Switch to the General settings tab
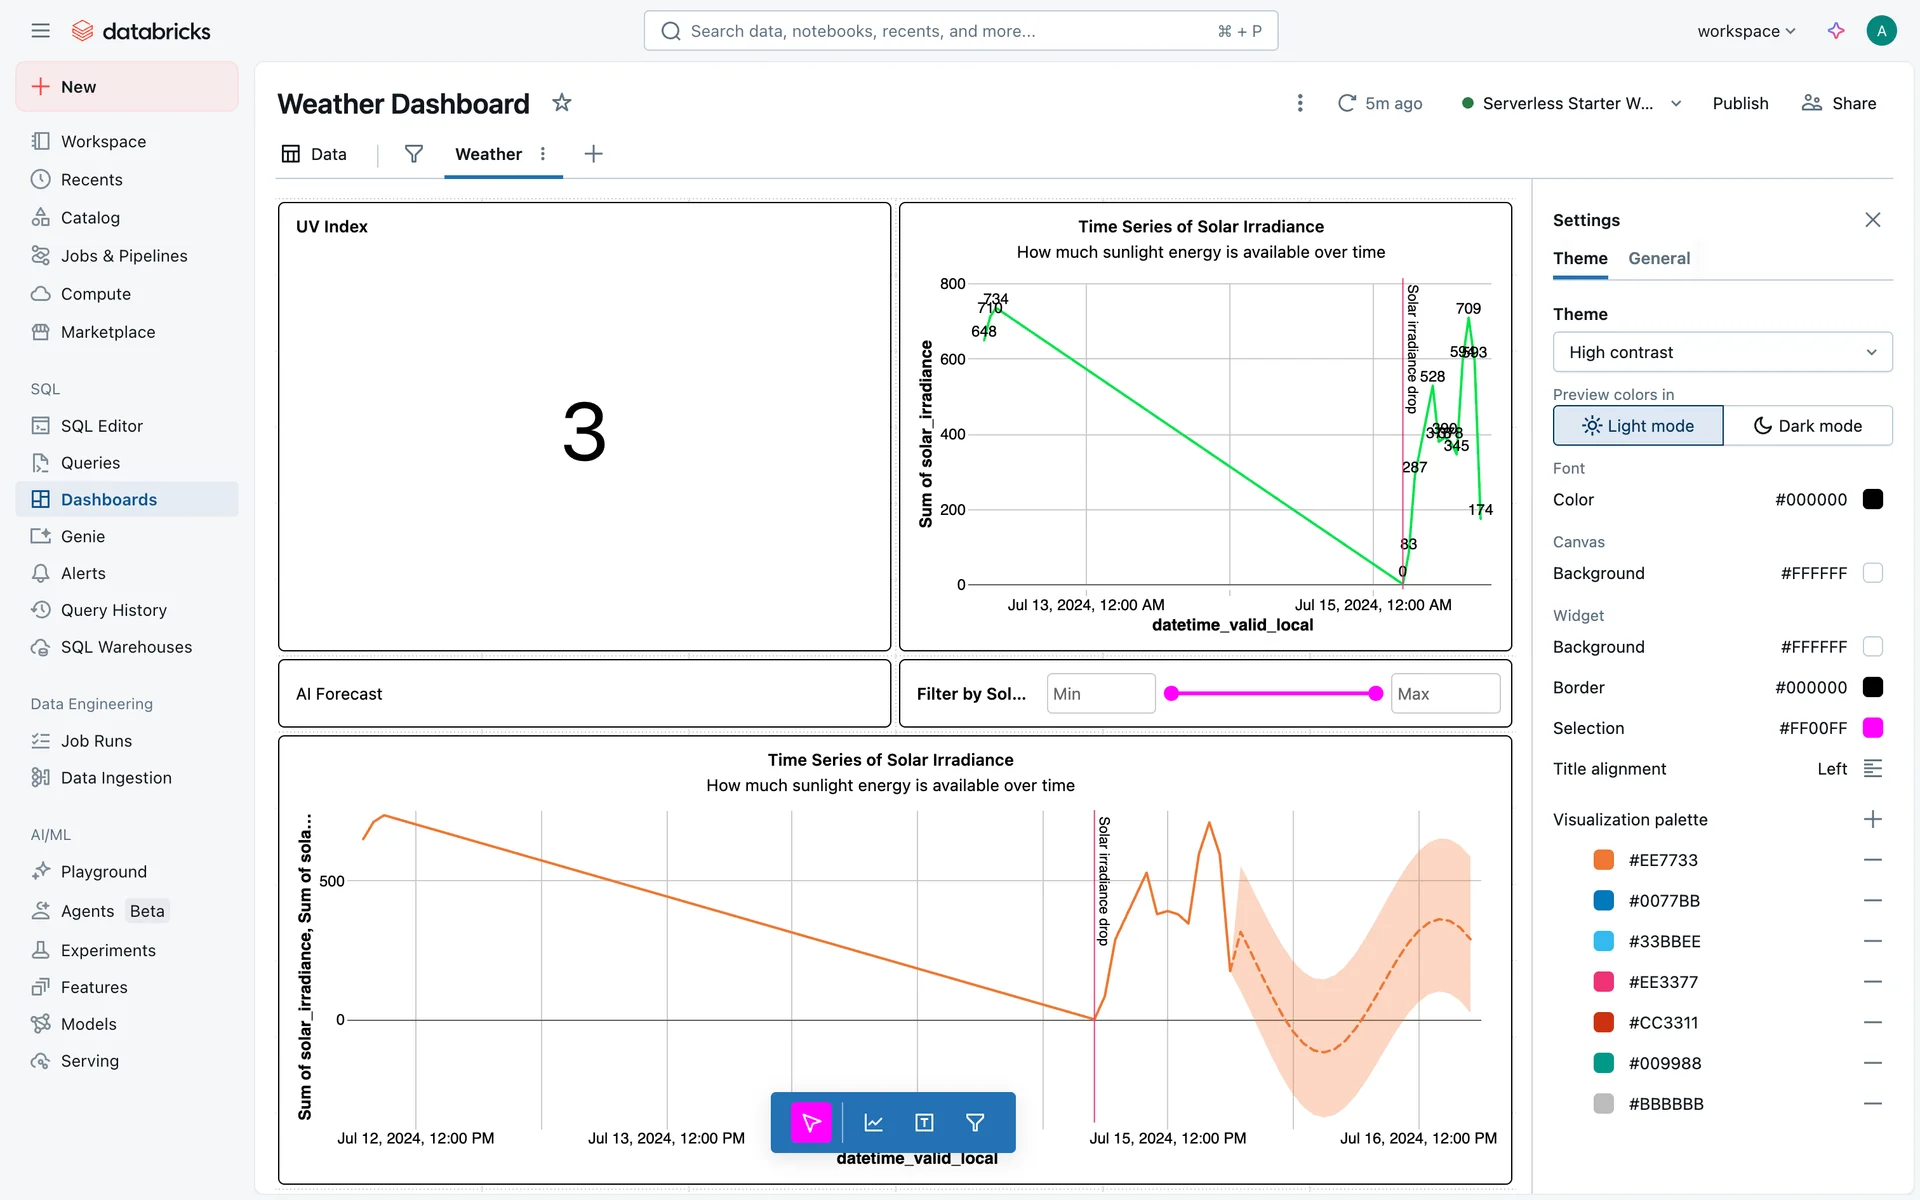 point(1658,258)
